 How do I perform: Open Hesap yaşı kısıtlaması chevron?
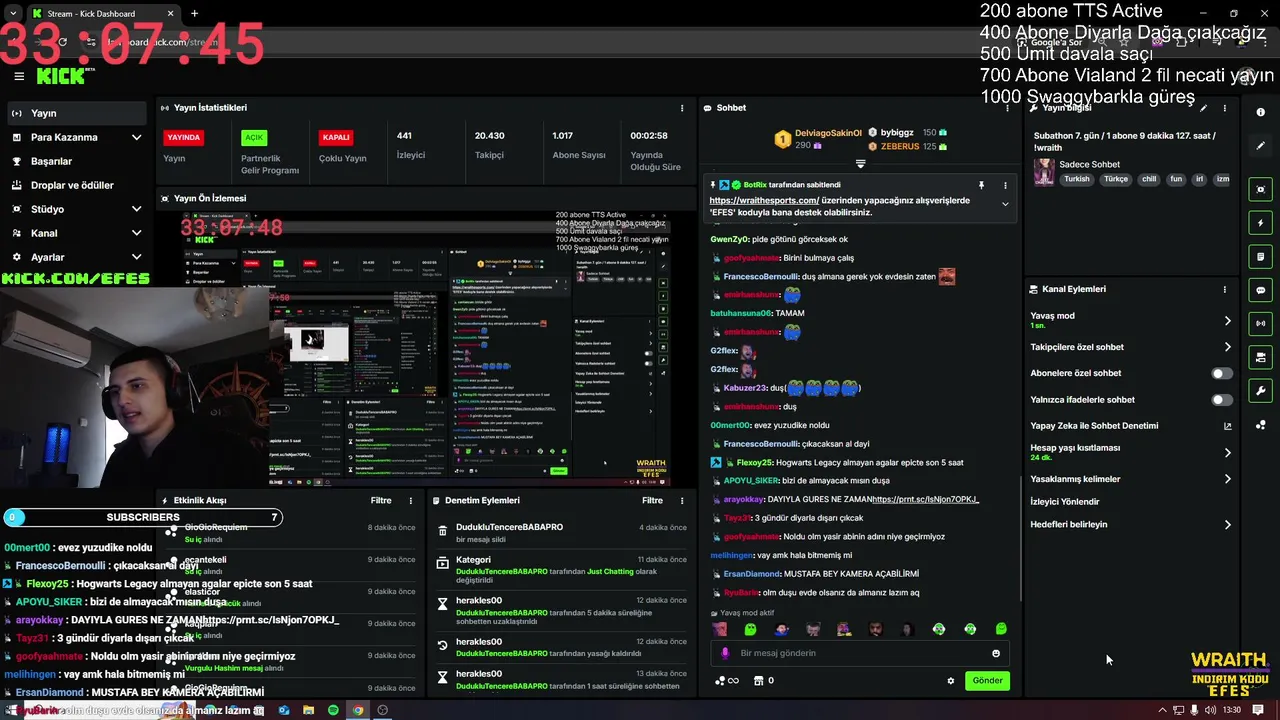click(x=1228, y=453)
